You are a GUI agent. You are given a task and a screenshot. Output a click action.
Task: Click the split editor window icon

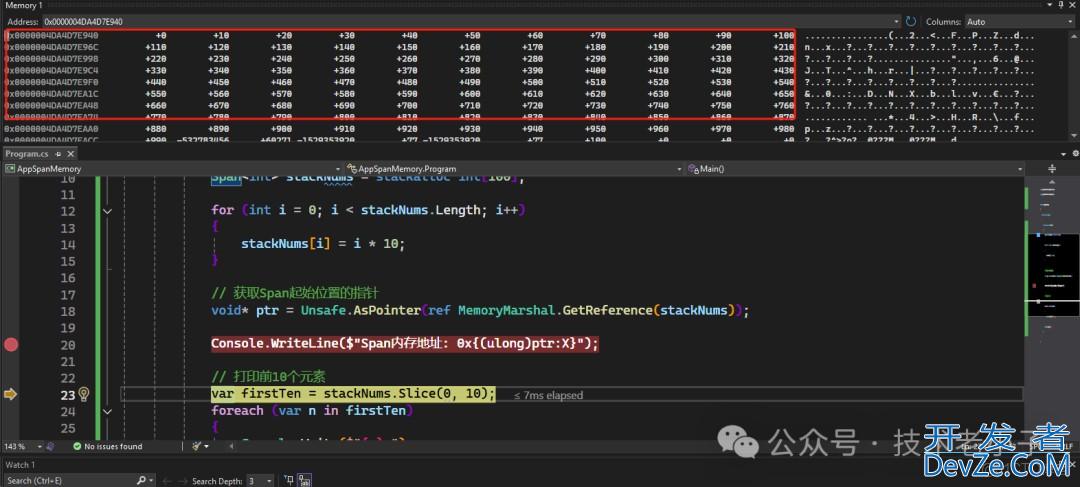point(1052,169)
